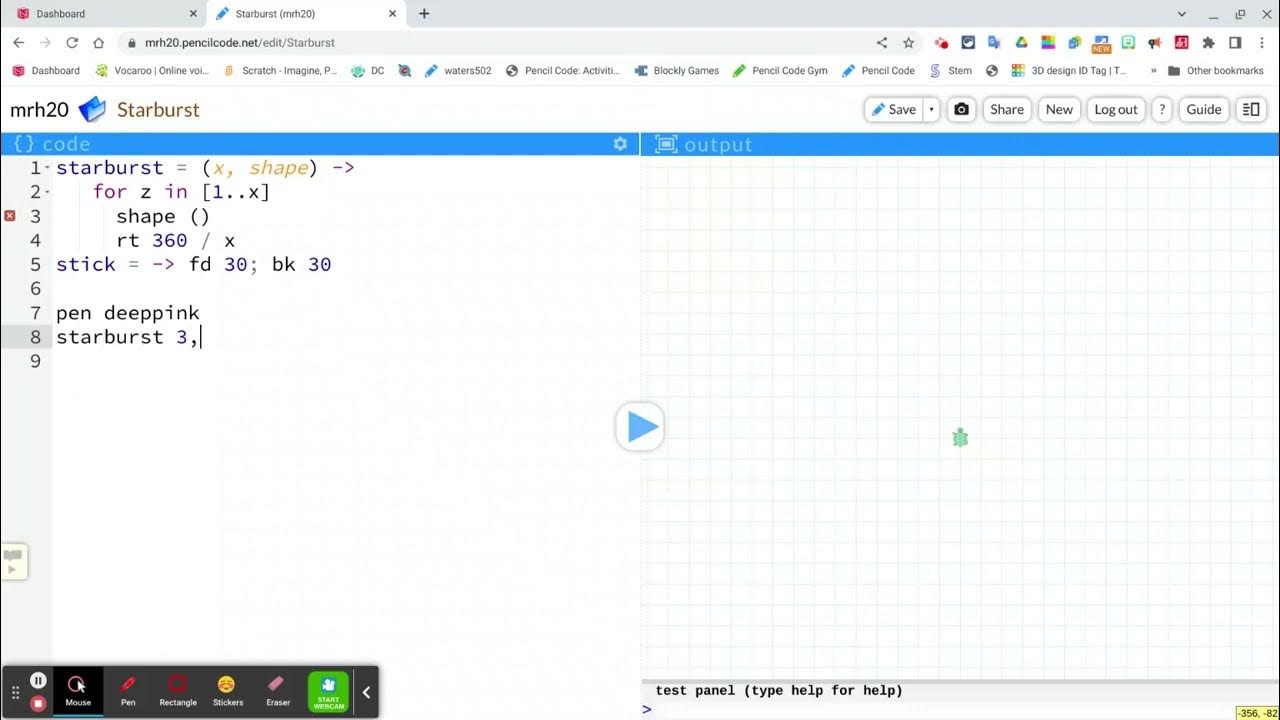Open a new browser tab
This screenshot has width=1280, height=720.
point(424,14)
